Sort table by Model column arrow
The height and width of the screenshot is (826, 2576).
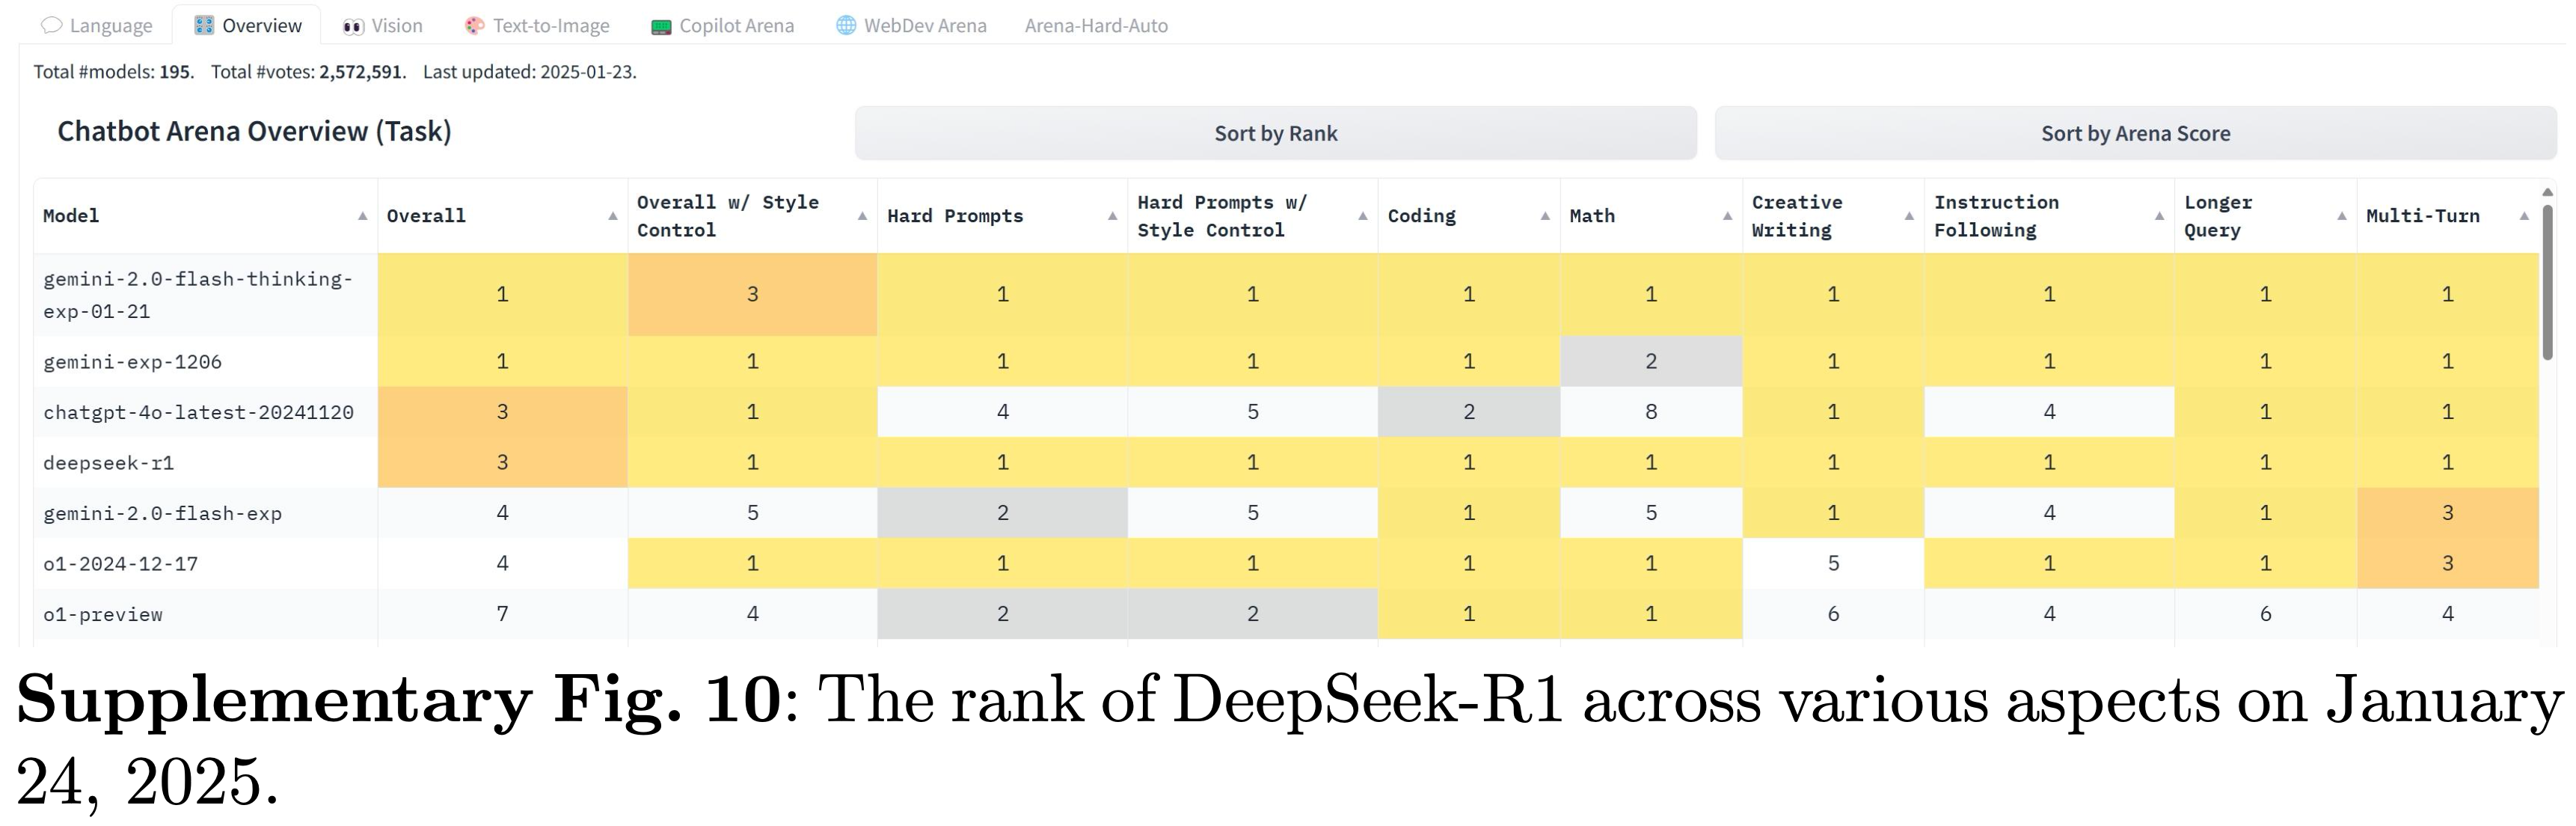tap(362, 216)
